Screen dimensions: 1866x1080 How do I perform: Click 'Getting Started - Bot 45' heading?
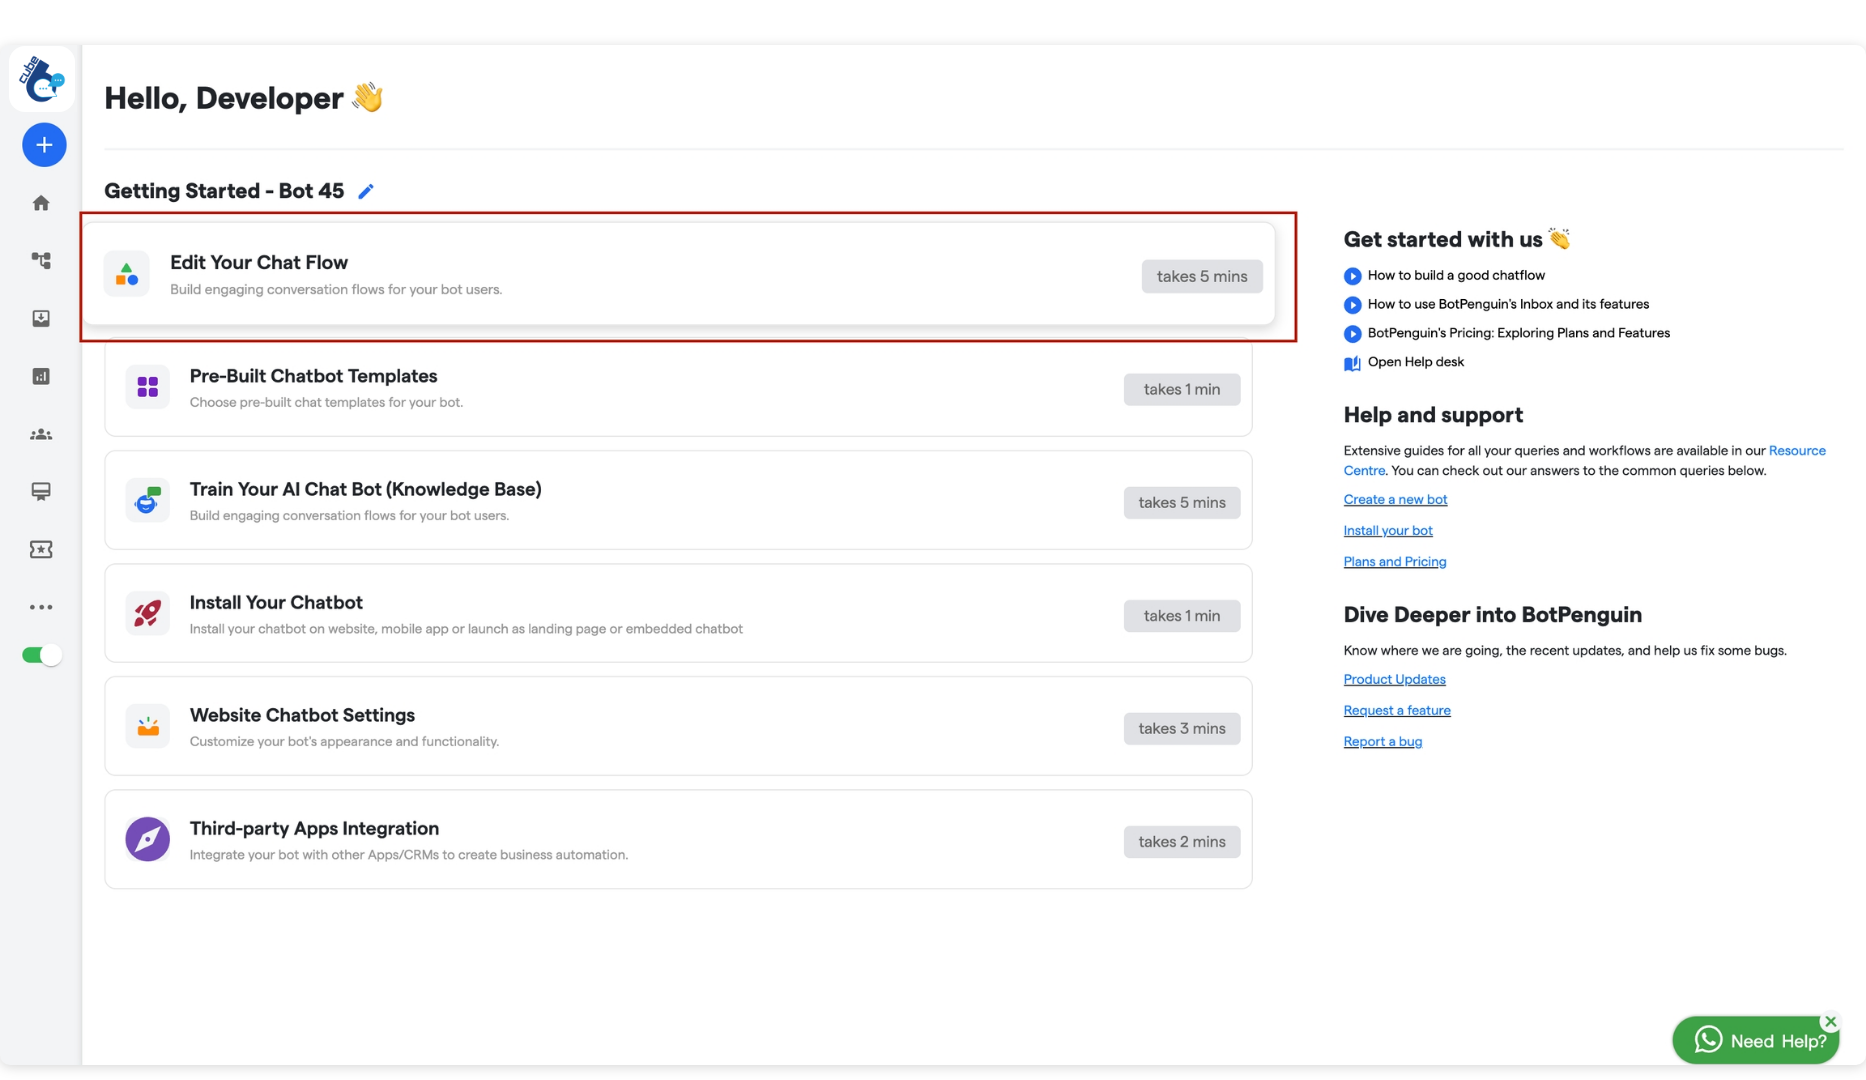tap(224, 191)
